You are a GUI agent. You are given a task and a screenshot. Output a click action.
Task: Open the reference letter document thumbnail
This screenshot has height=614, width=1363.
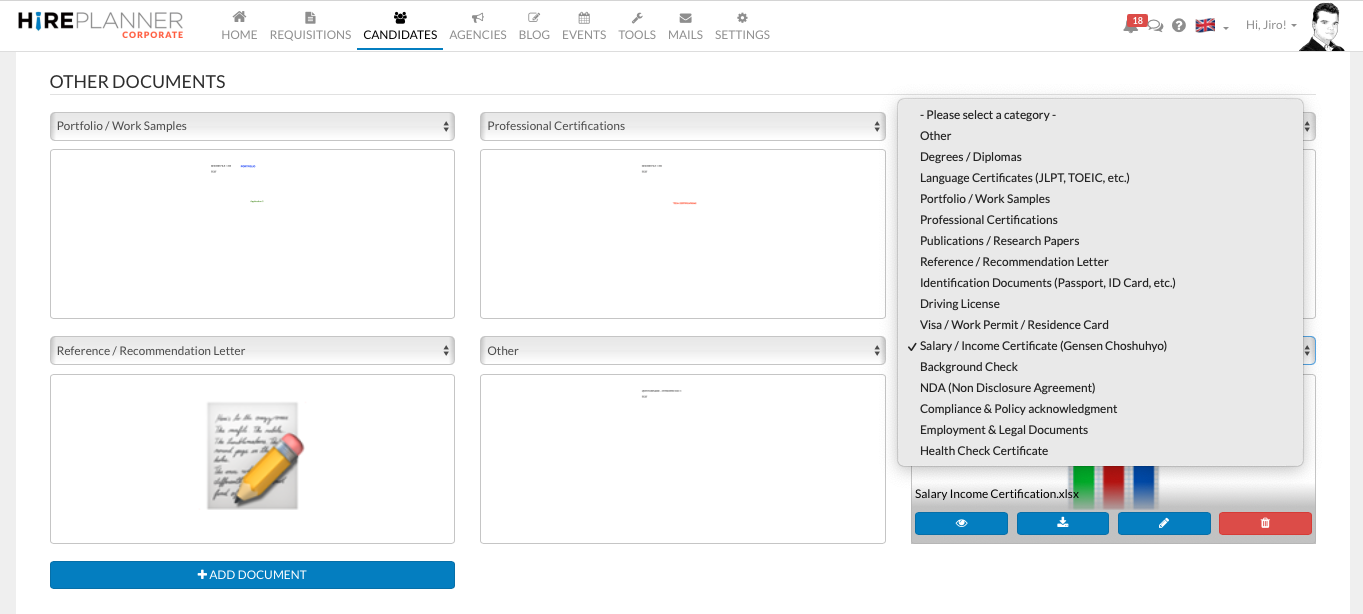[x=252, y=458]
